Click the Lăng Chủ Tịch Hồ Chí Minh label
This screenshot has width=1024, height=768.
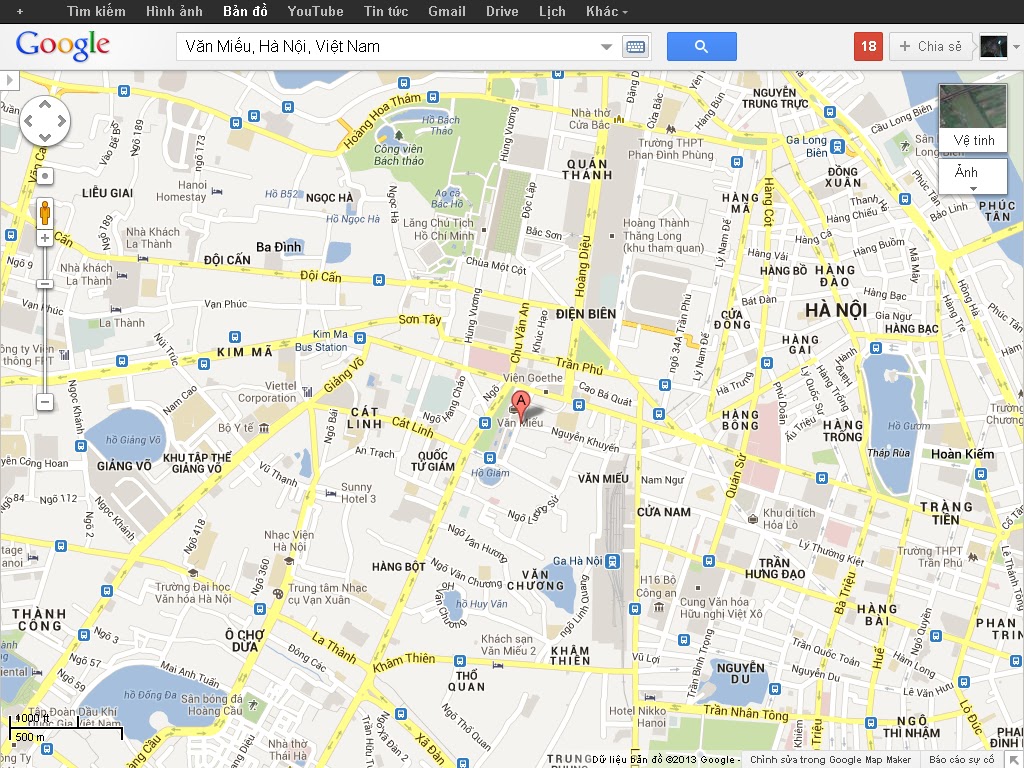[438, 229]
